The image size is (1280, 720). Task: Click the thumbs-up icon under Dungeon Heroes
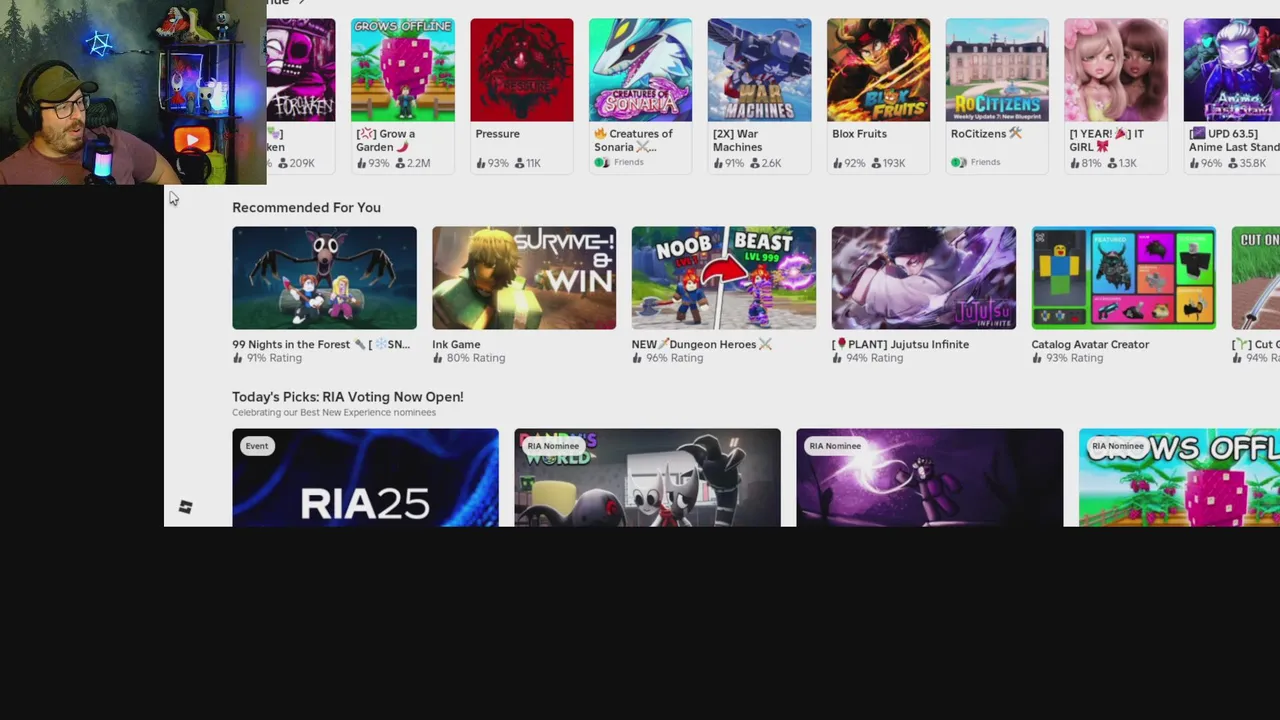click(x=637, y=358)
